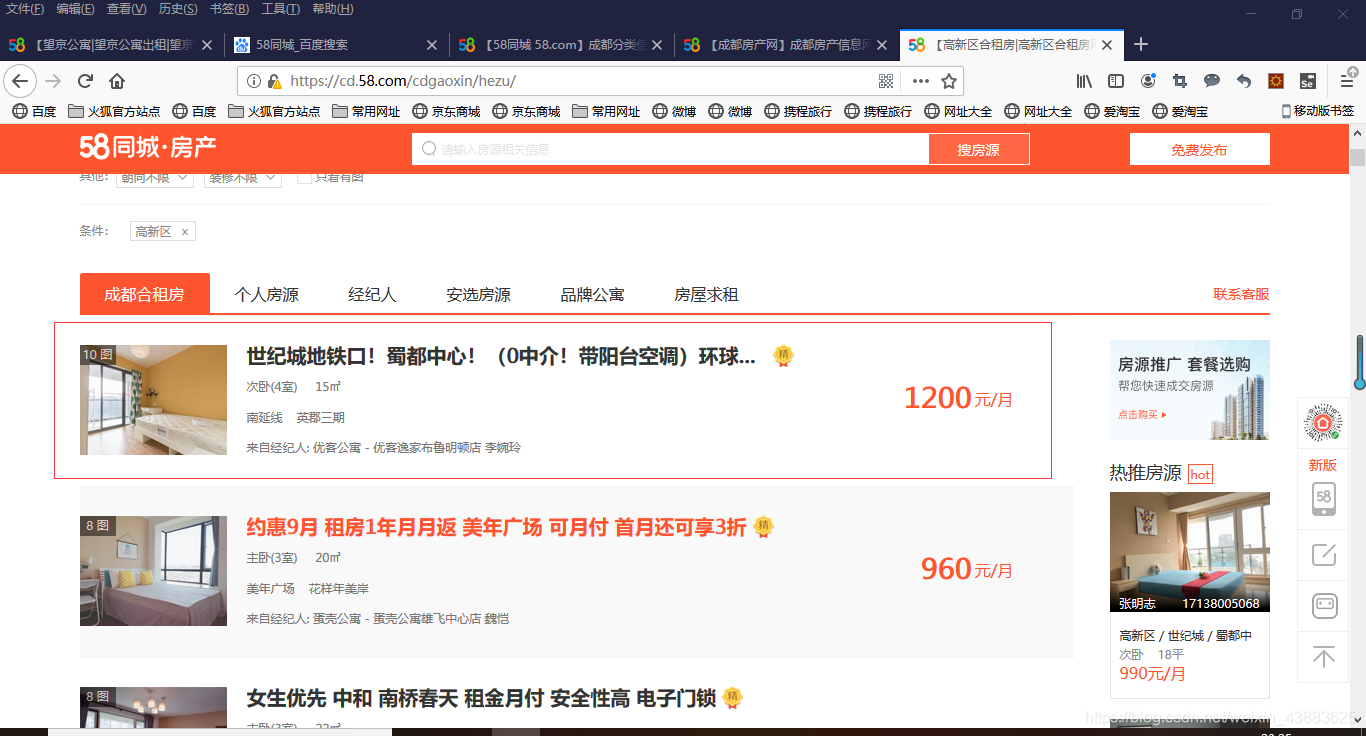Start the screenshot crop tool
The image size is (1366, 736).
coord(1180,81)
